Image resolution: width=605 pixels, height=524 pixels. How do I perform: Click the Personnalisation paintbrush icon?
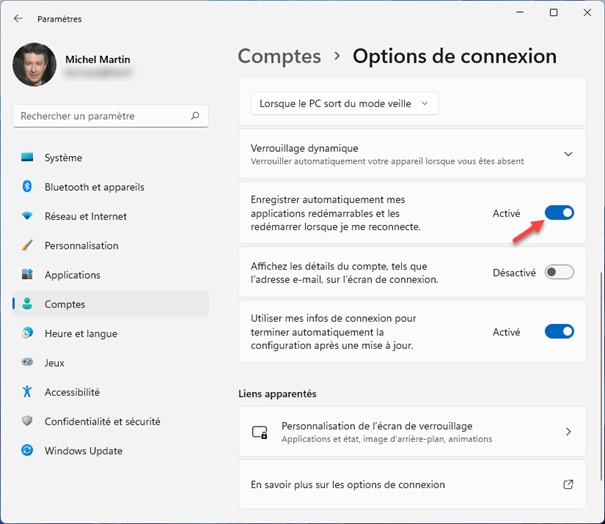pos(27,246)
